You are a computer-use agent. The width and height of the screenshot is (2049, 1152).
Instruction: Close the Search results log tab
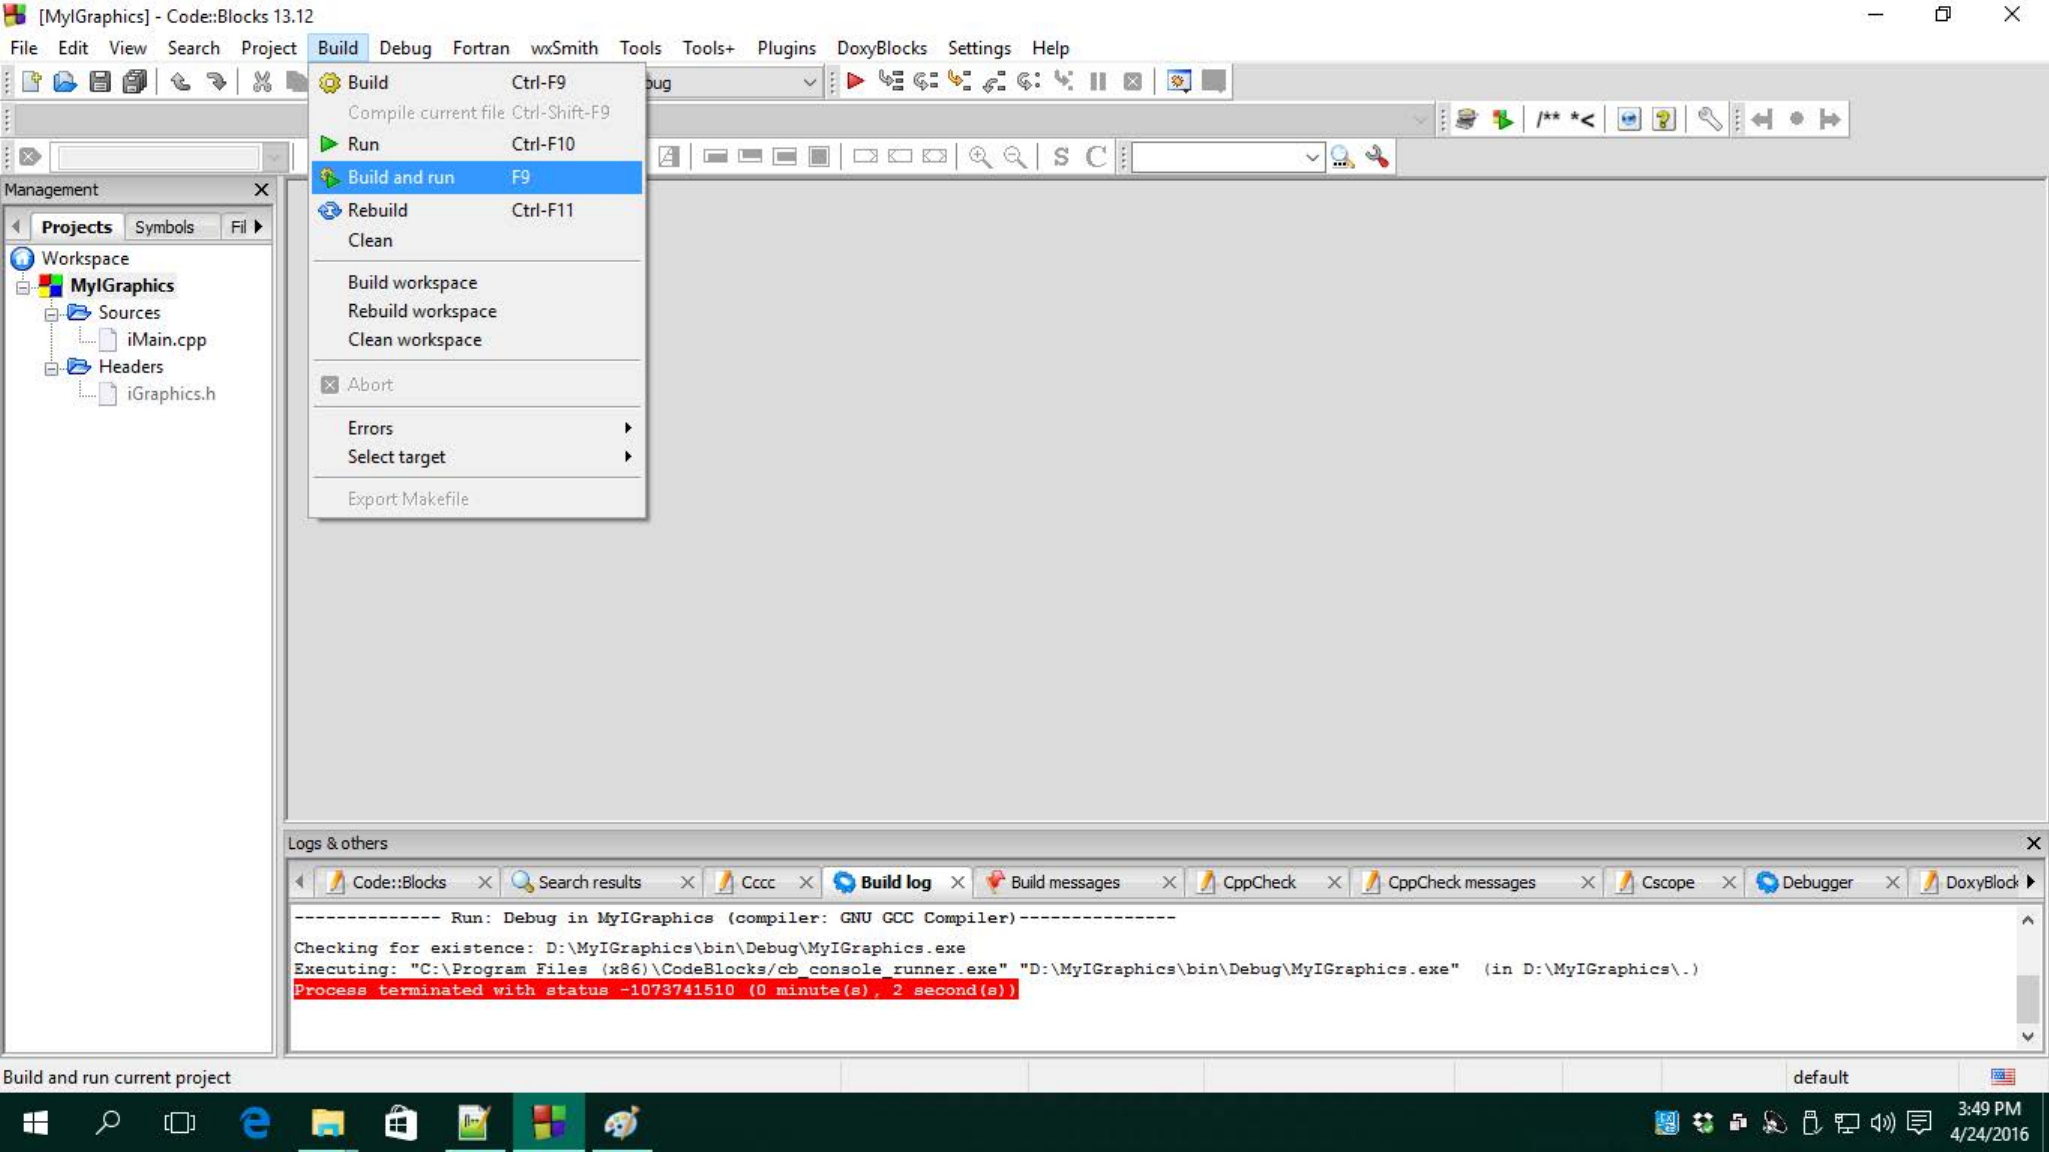coord(687,882)
